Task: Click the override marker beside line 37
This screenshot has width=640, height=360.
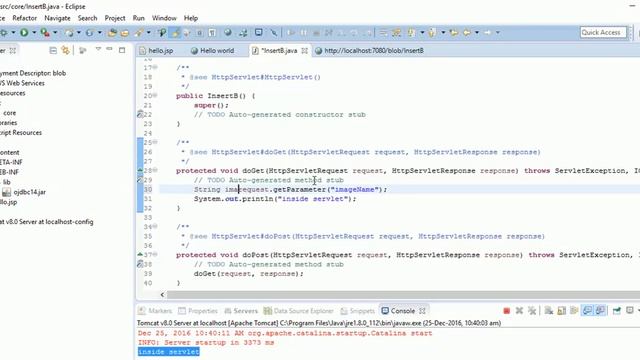Action: click(140, 254)
